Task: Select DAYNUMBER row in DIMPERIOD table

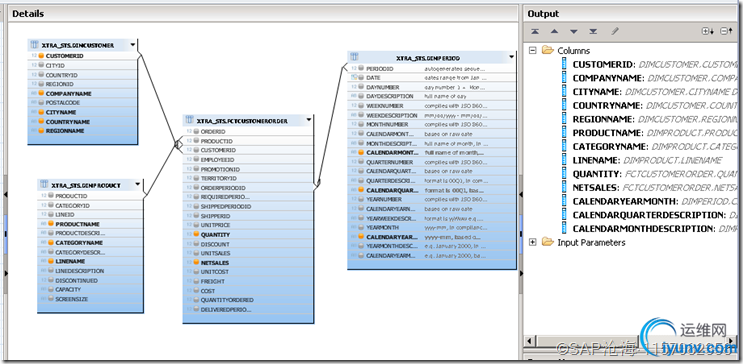Action: pos(432,87)
